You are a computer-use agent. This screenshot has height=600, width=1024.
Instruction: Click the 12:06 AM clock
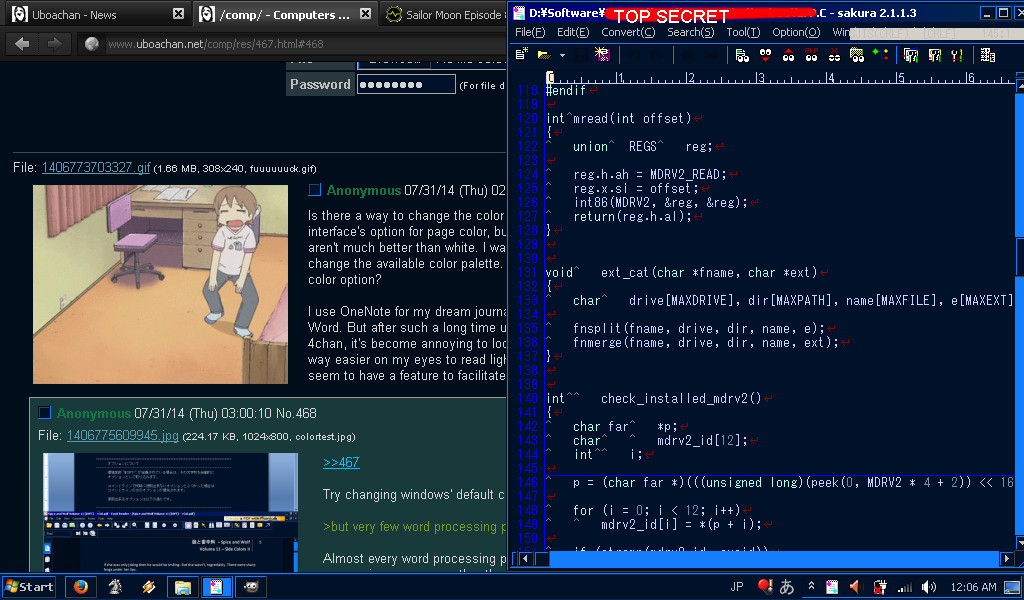coord(973,587)
